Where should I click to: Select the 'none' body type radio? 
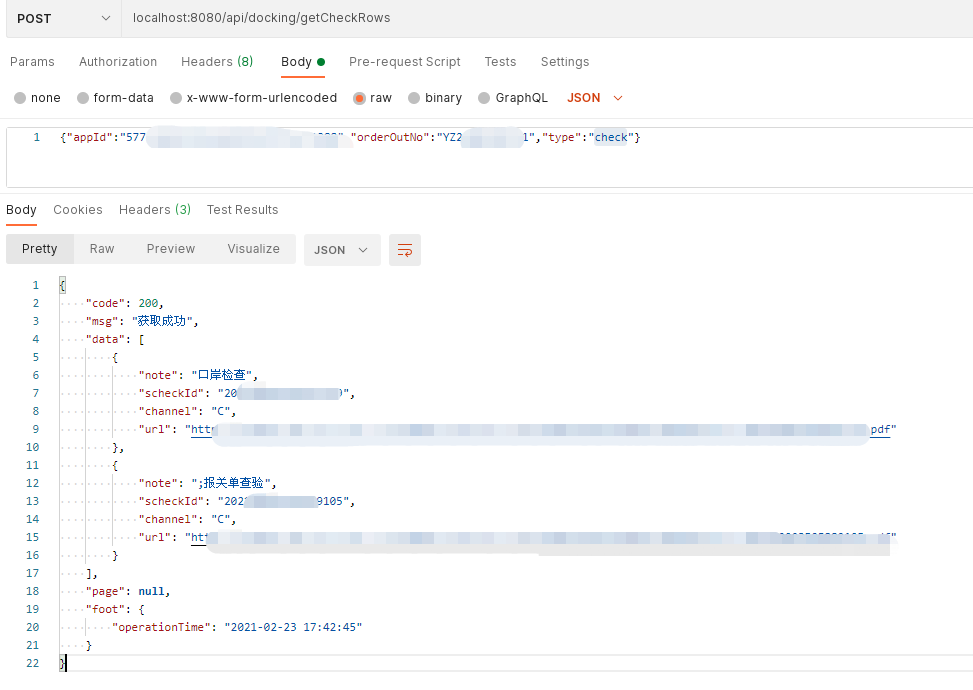tap(21, 98)
